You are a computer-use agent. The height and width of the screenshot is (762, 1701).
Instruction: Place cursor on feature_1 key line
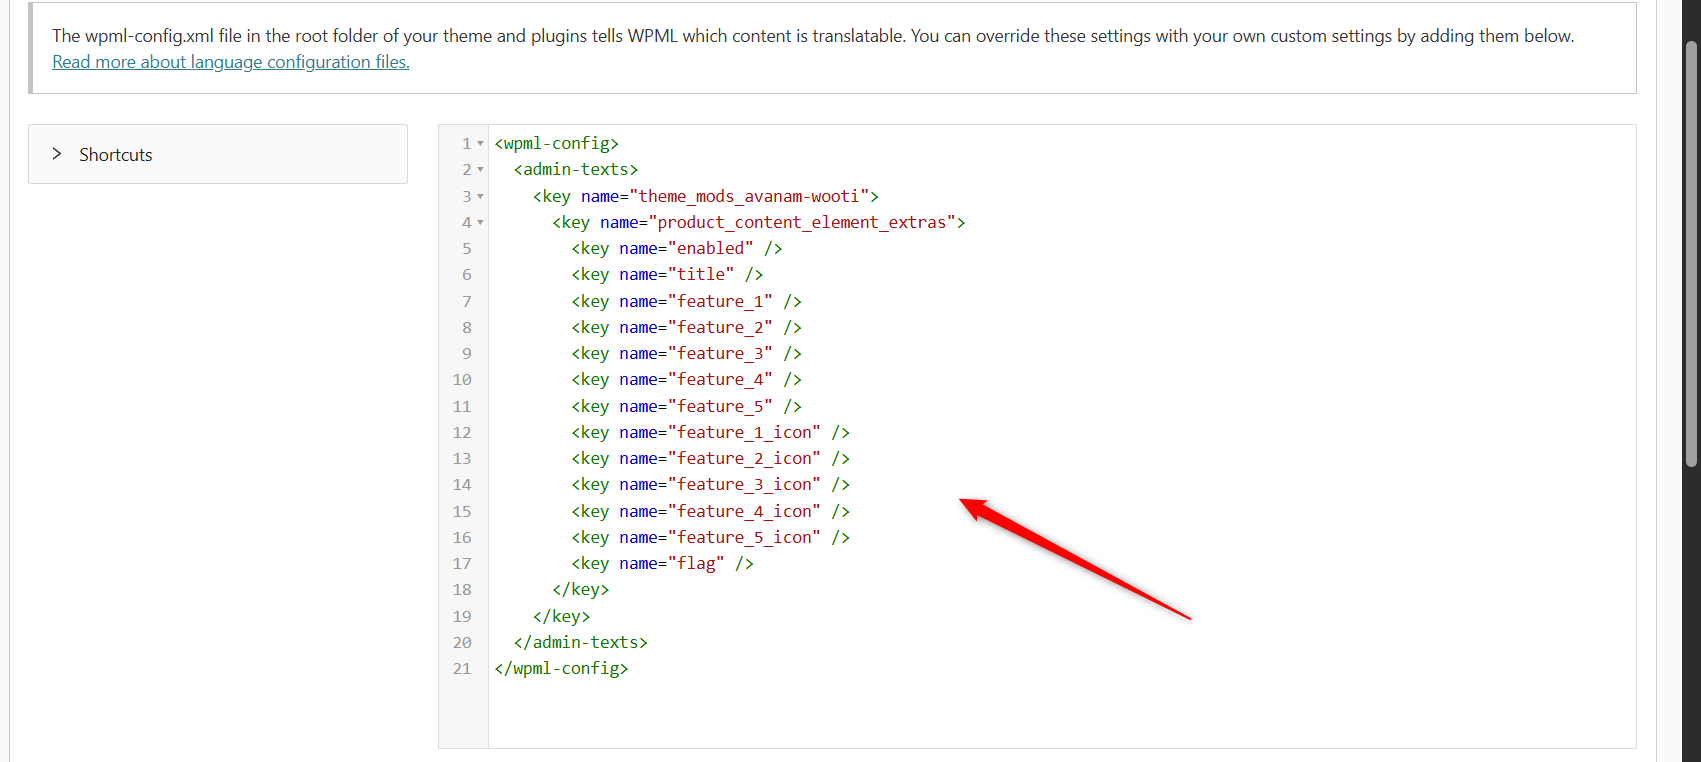[x=686, y=301]
